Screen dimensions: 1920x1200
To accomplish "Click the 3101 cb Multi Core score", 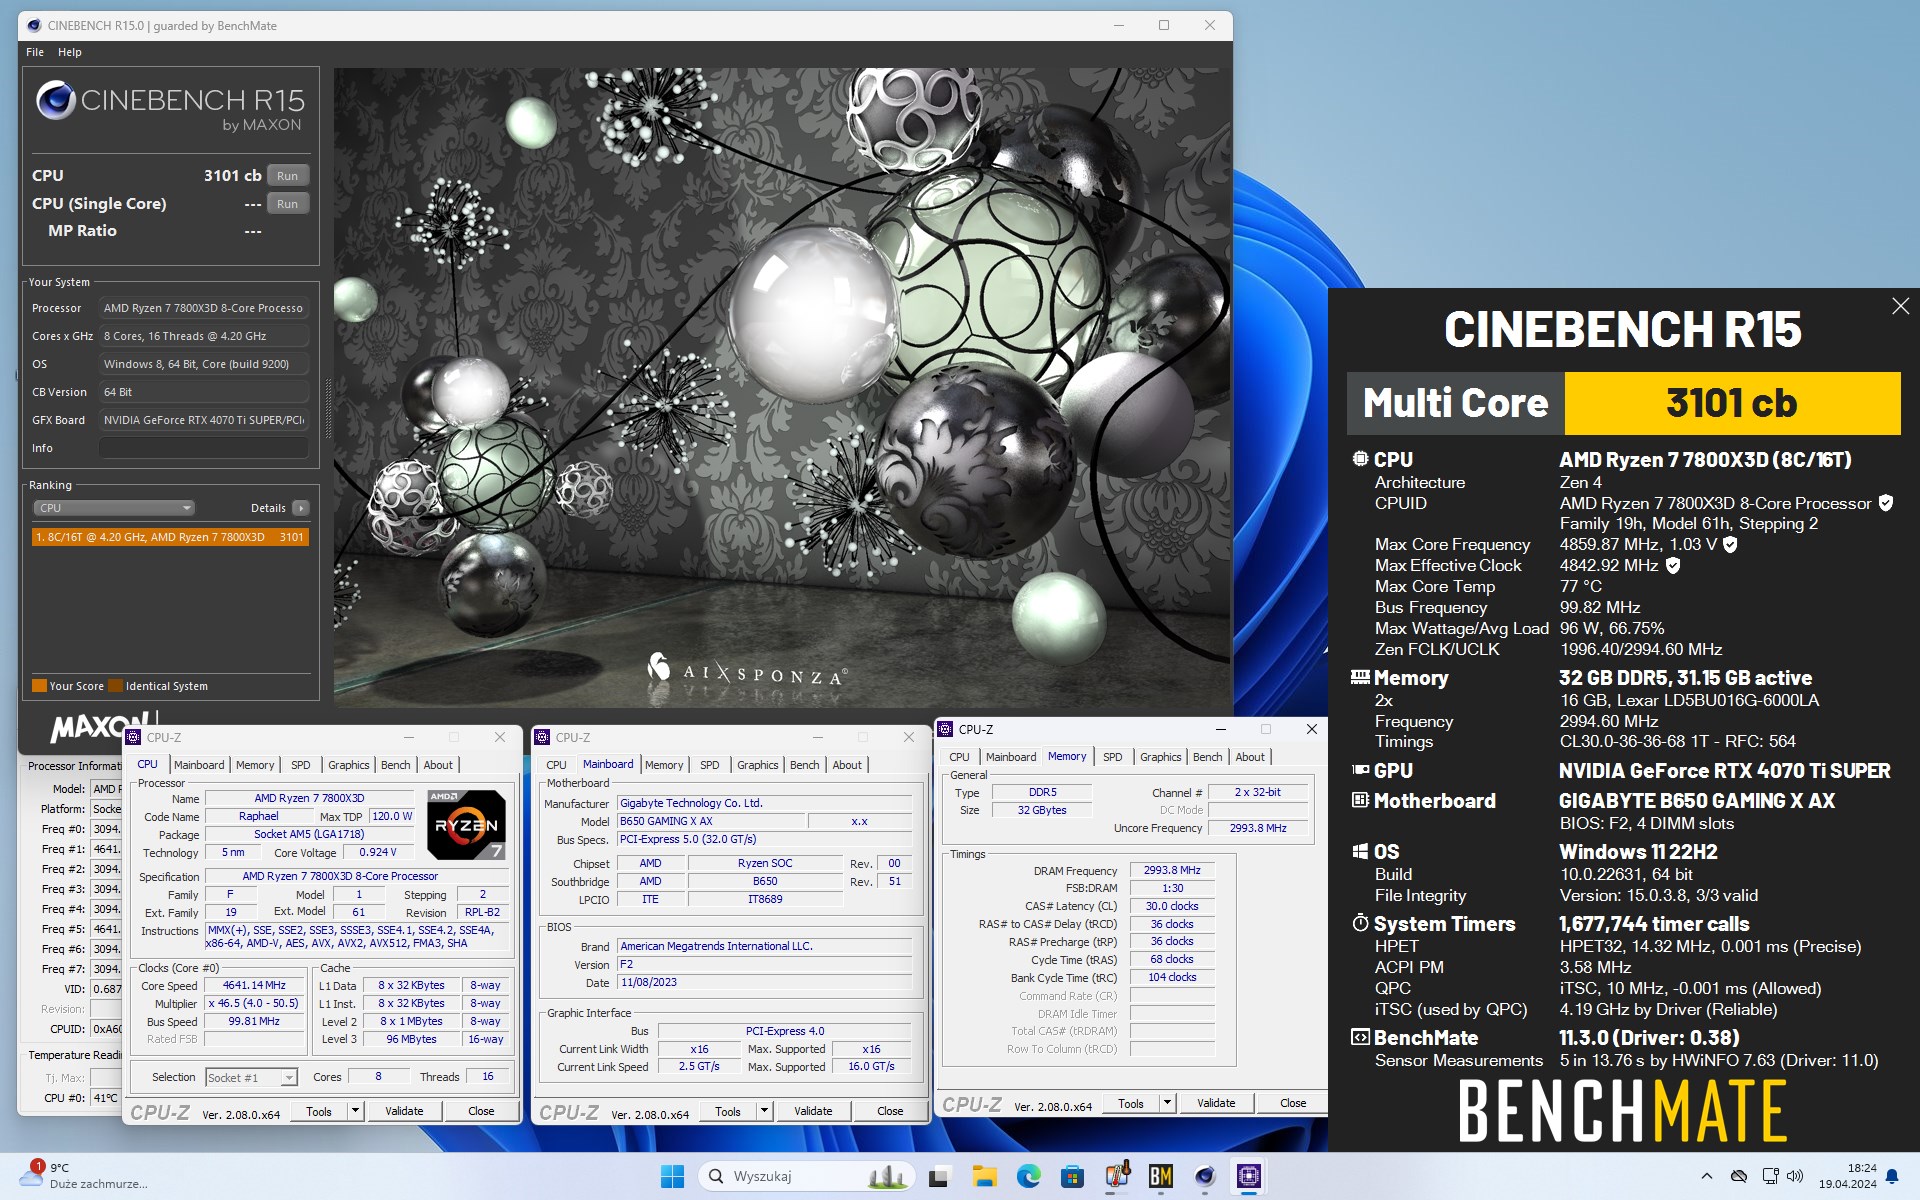I will (x=1731, y=403).
